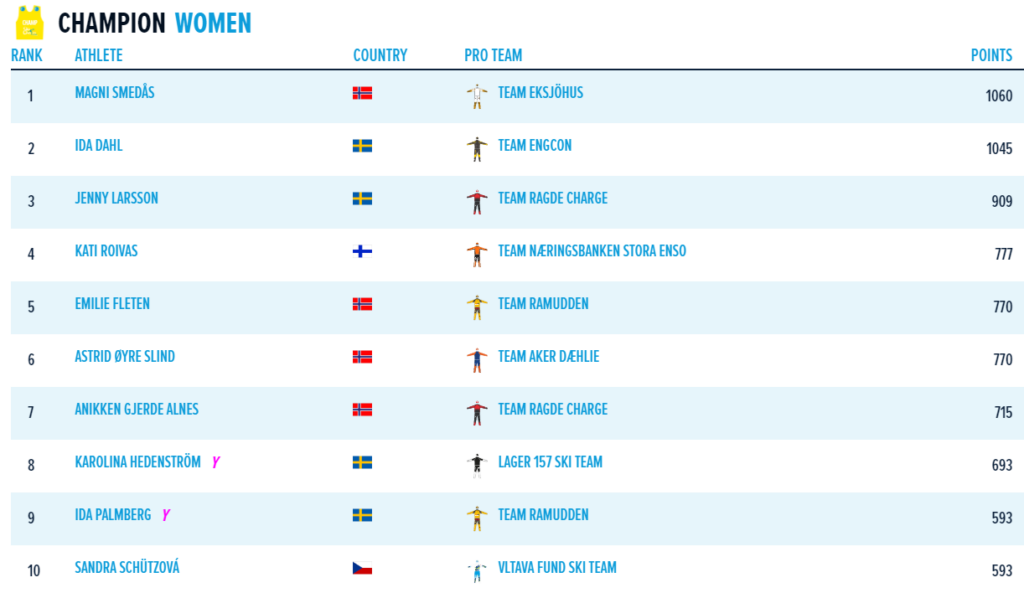1024x593 pixels.
Task: Open Ida Dahl's athlete profile
Action: click(99, 146)
